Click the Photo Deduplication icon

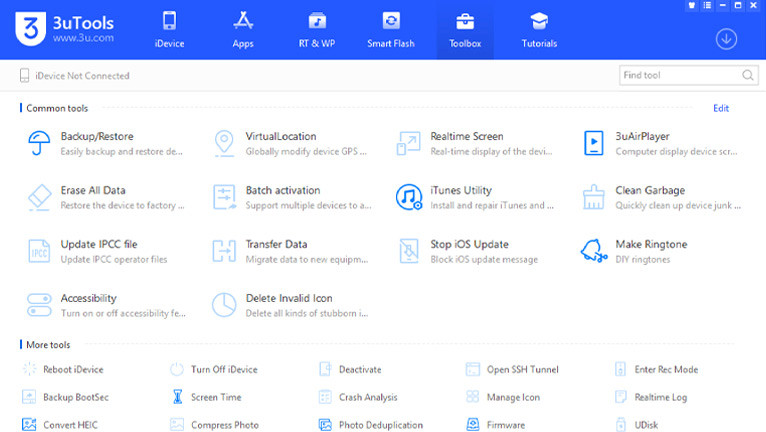[x=325, y=425]
